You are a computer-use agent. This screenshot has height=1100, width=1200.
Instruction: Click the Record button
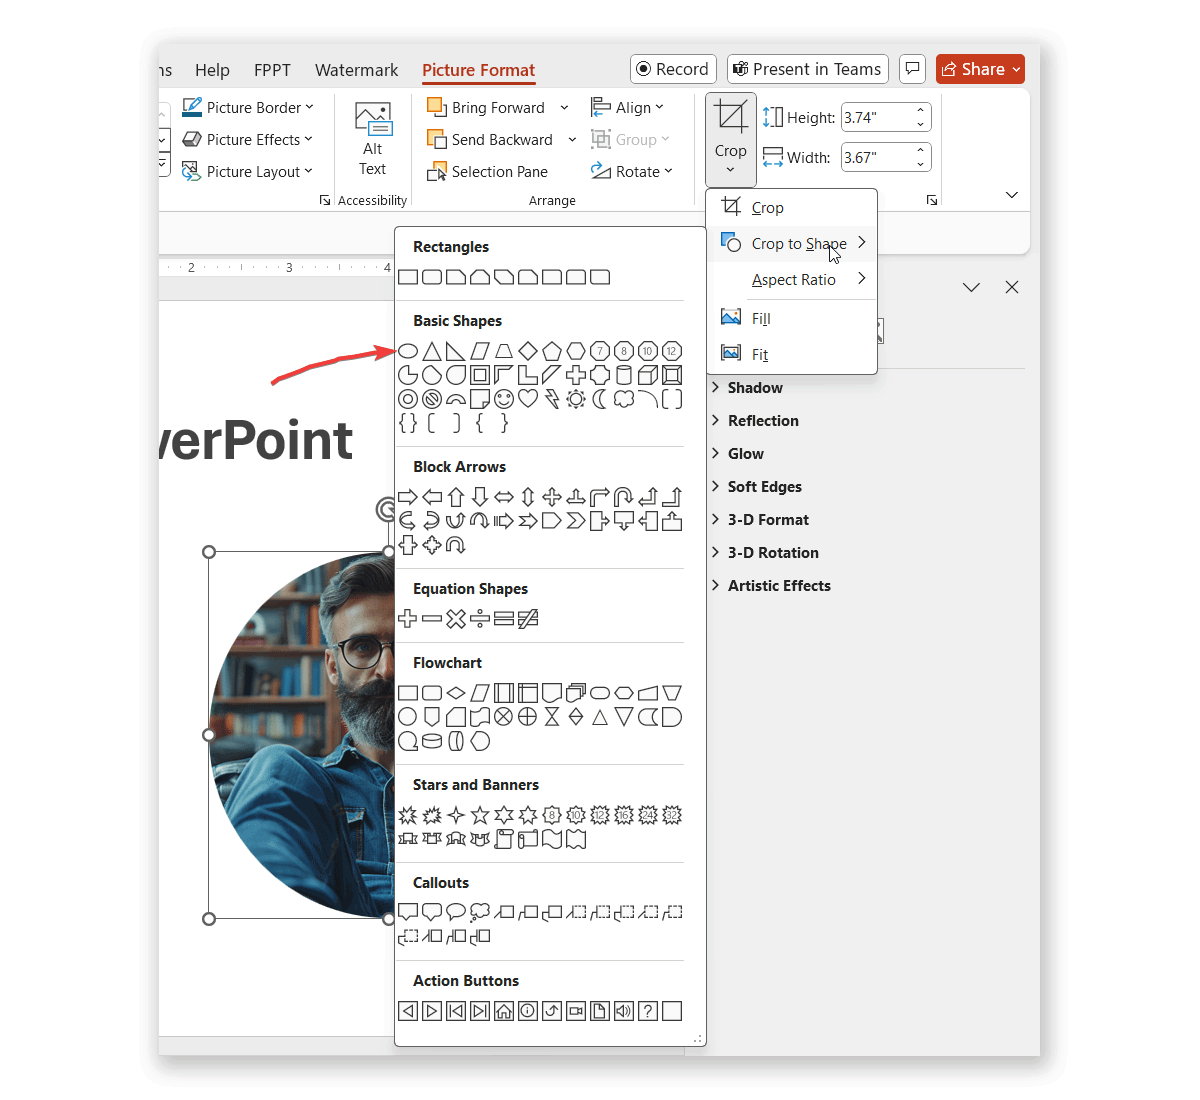tap(673, 69)
